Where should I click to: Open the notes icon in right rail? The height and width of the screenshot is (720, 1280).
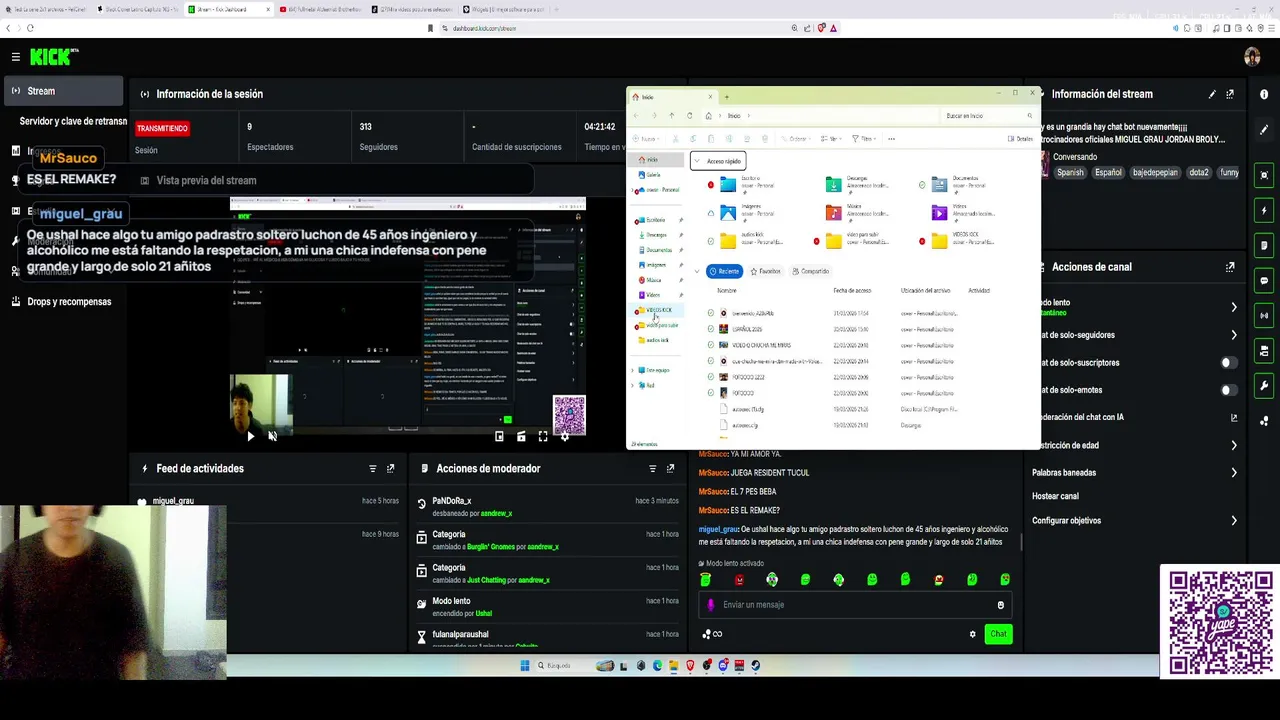pyautogui.click(x=1265, y=246)
